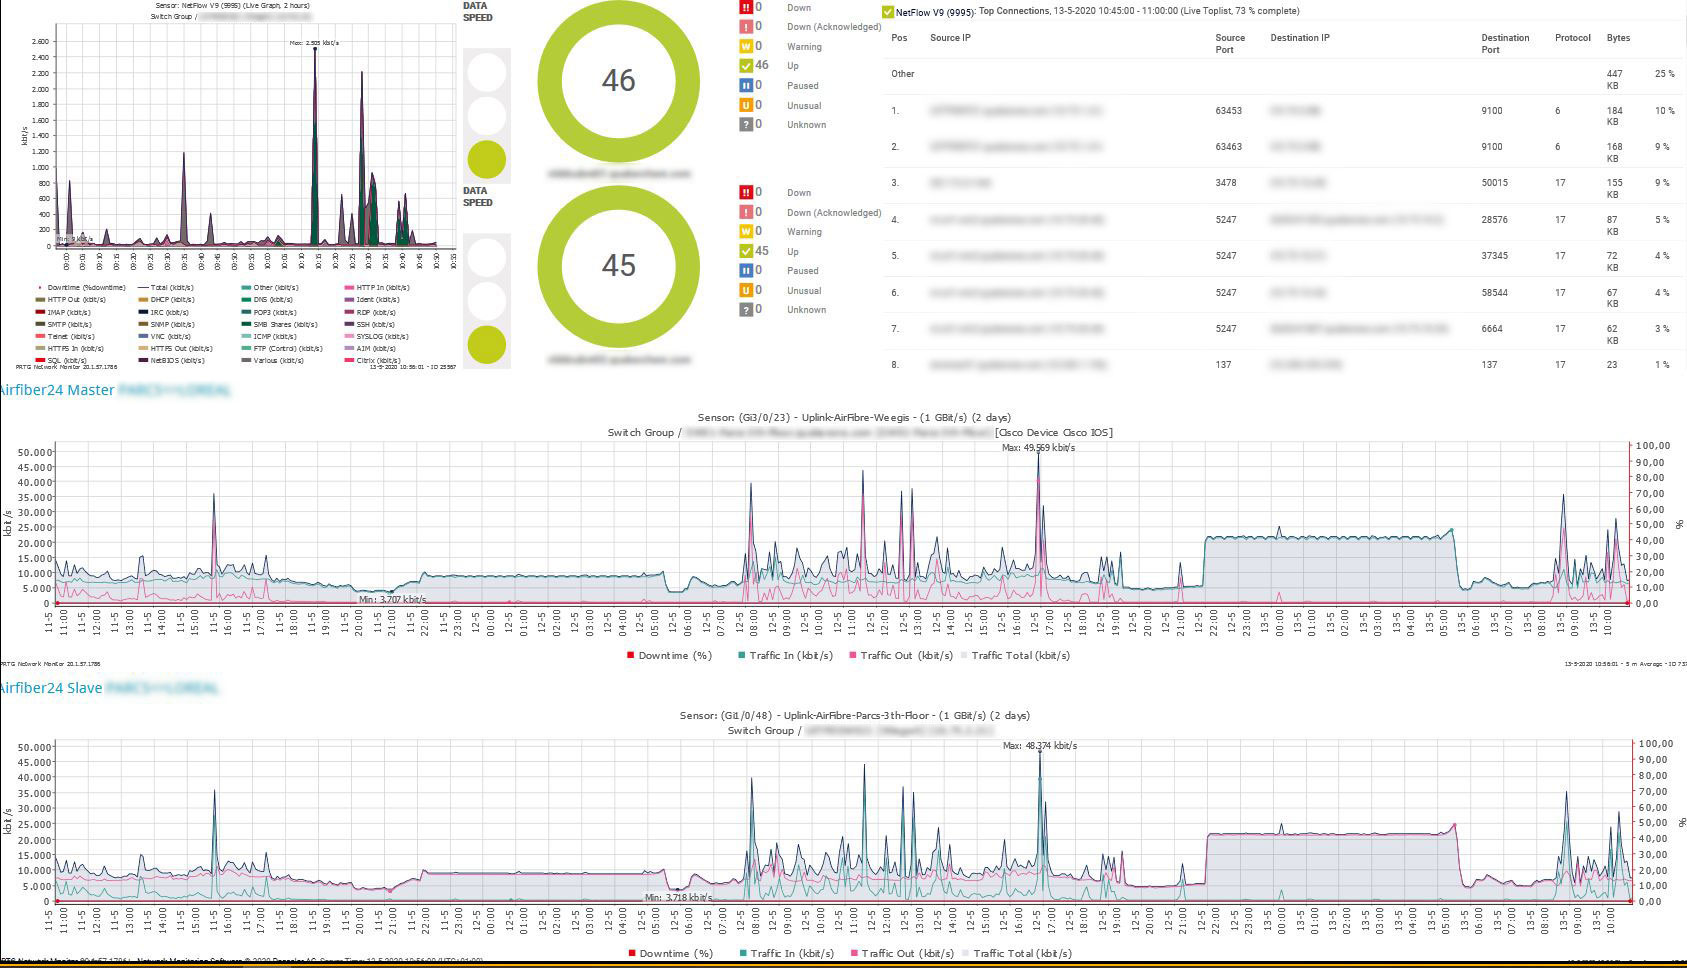Toggle the Traffic Out legend in the Uplink-AirFibre-Parcs-3th-Floor graph

tap(896, 953)
